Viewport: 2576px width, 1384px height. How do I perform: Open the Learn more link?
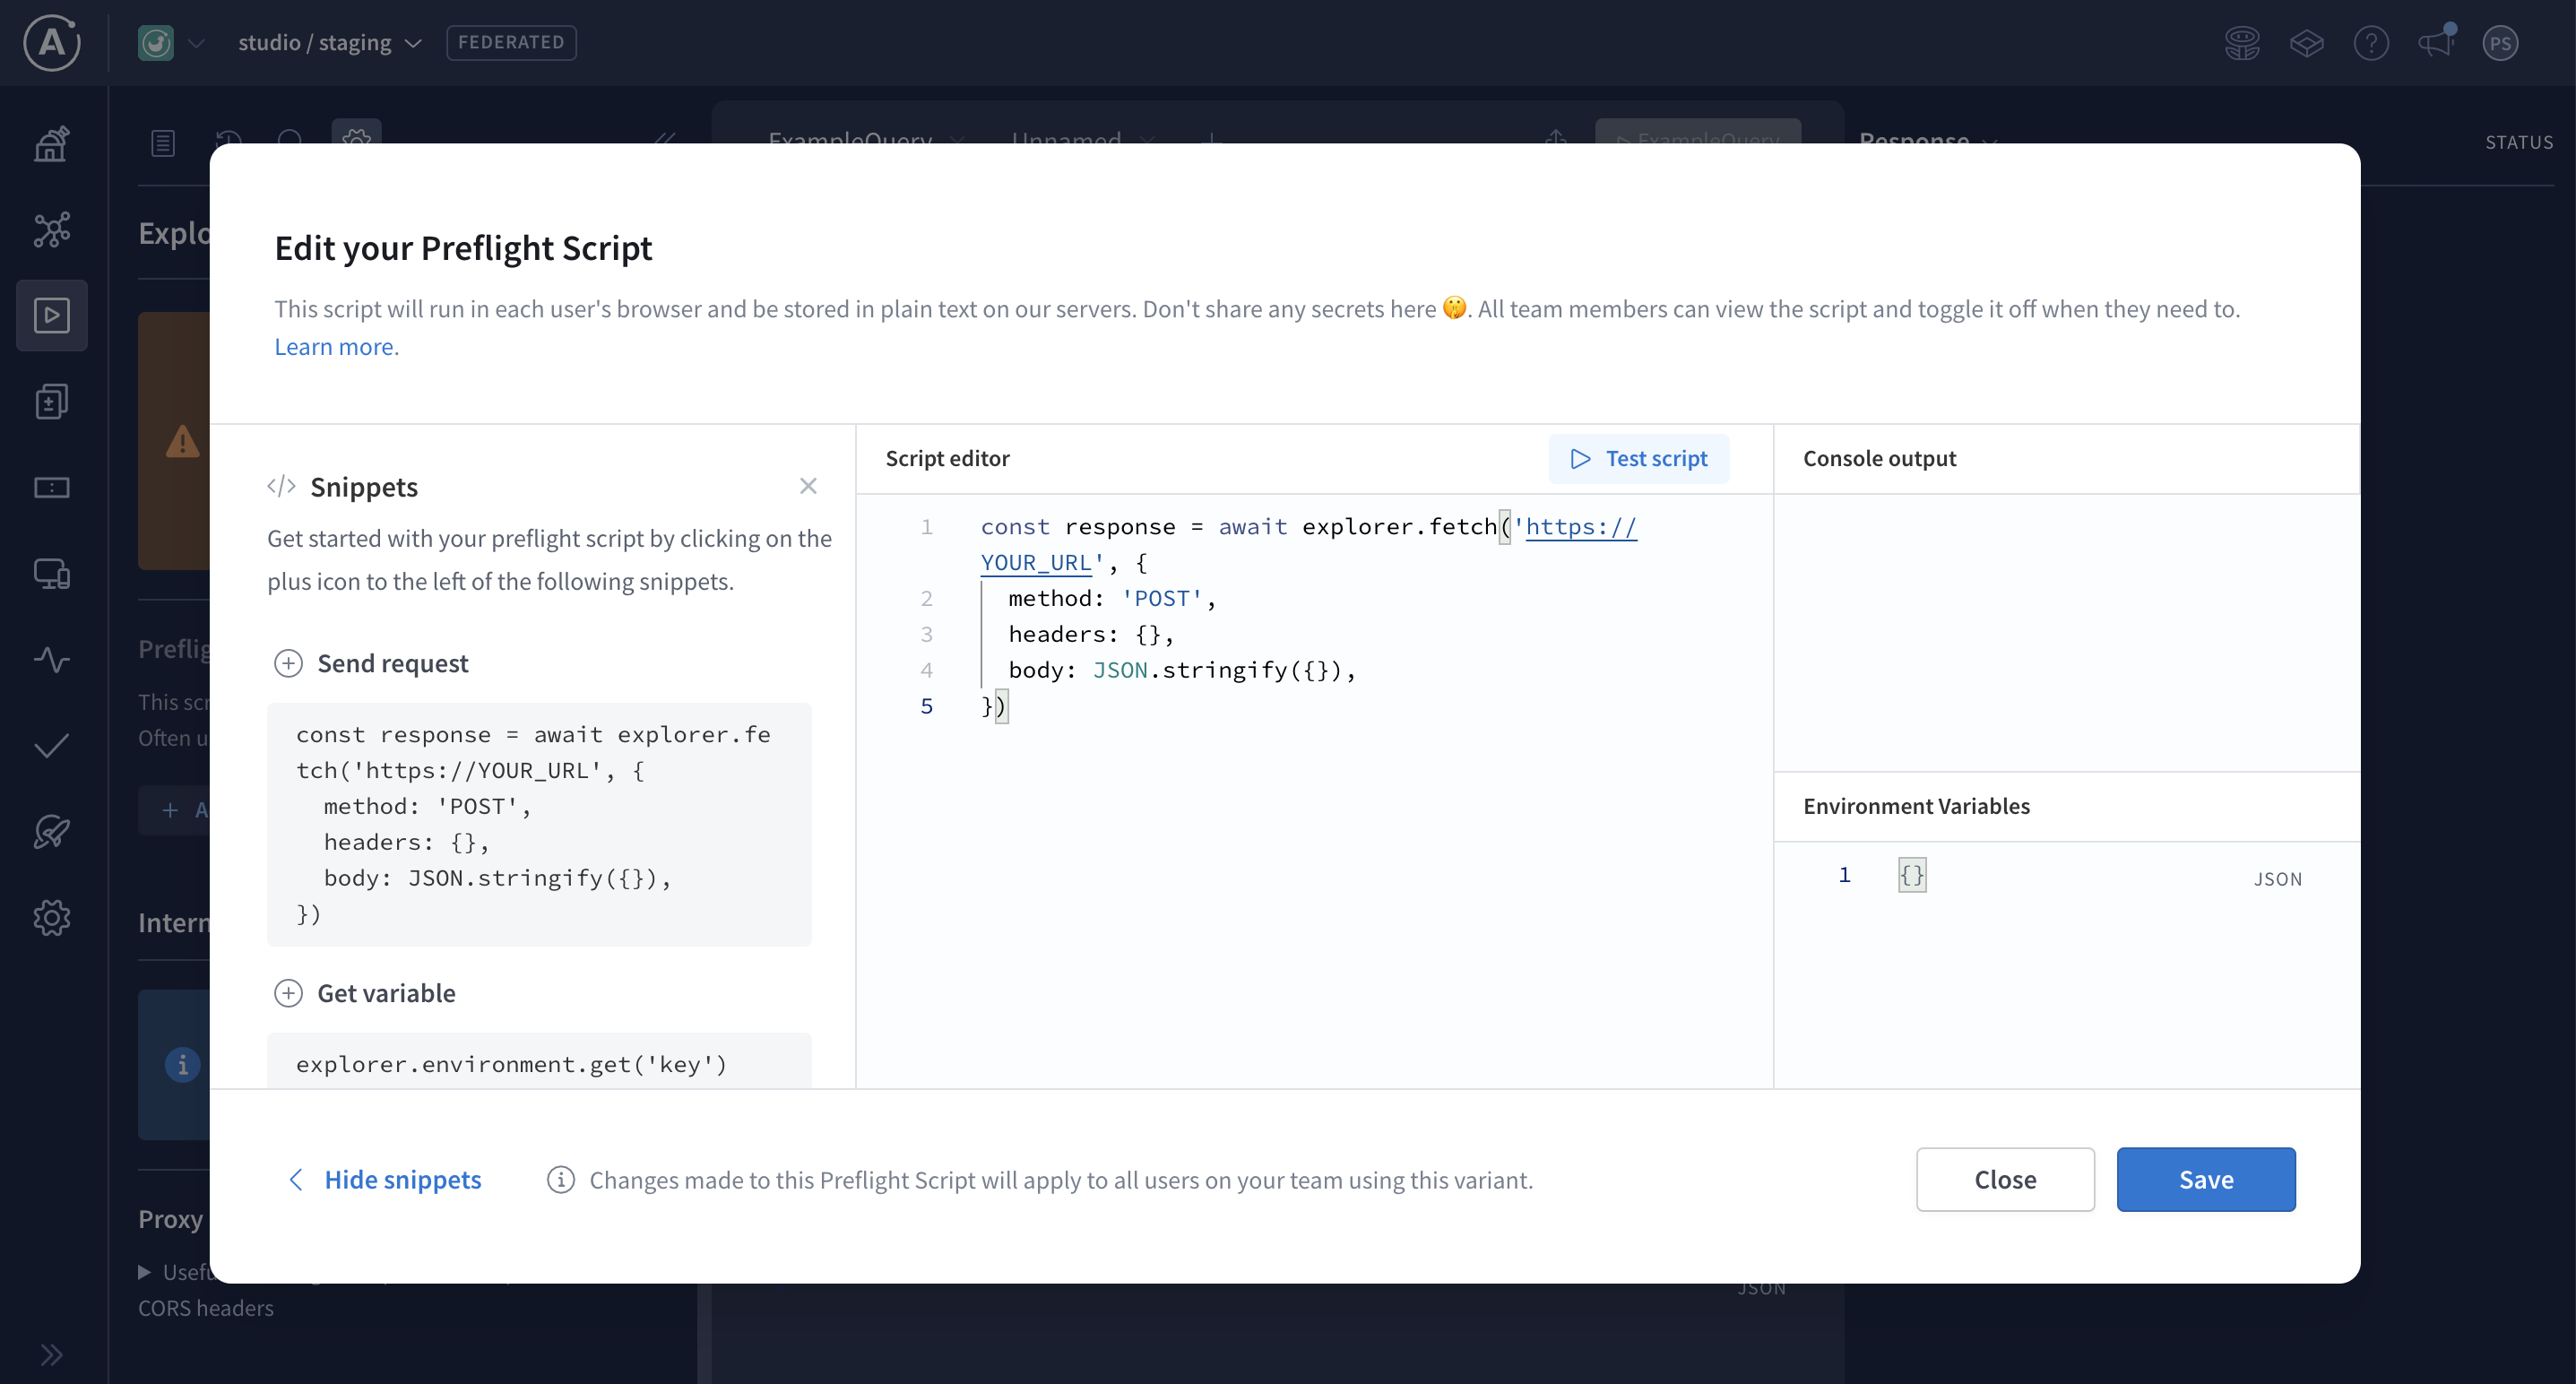tap(334, 346)
